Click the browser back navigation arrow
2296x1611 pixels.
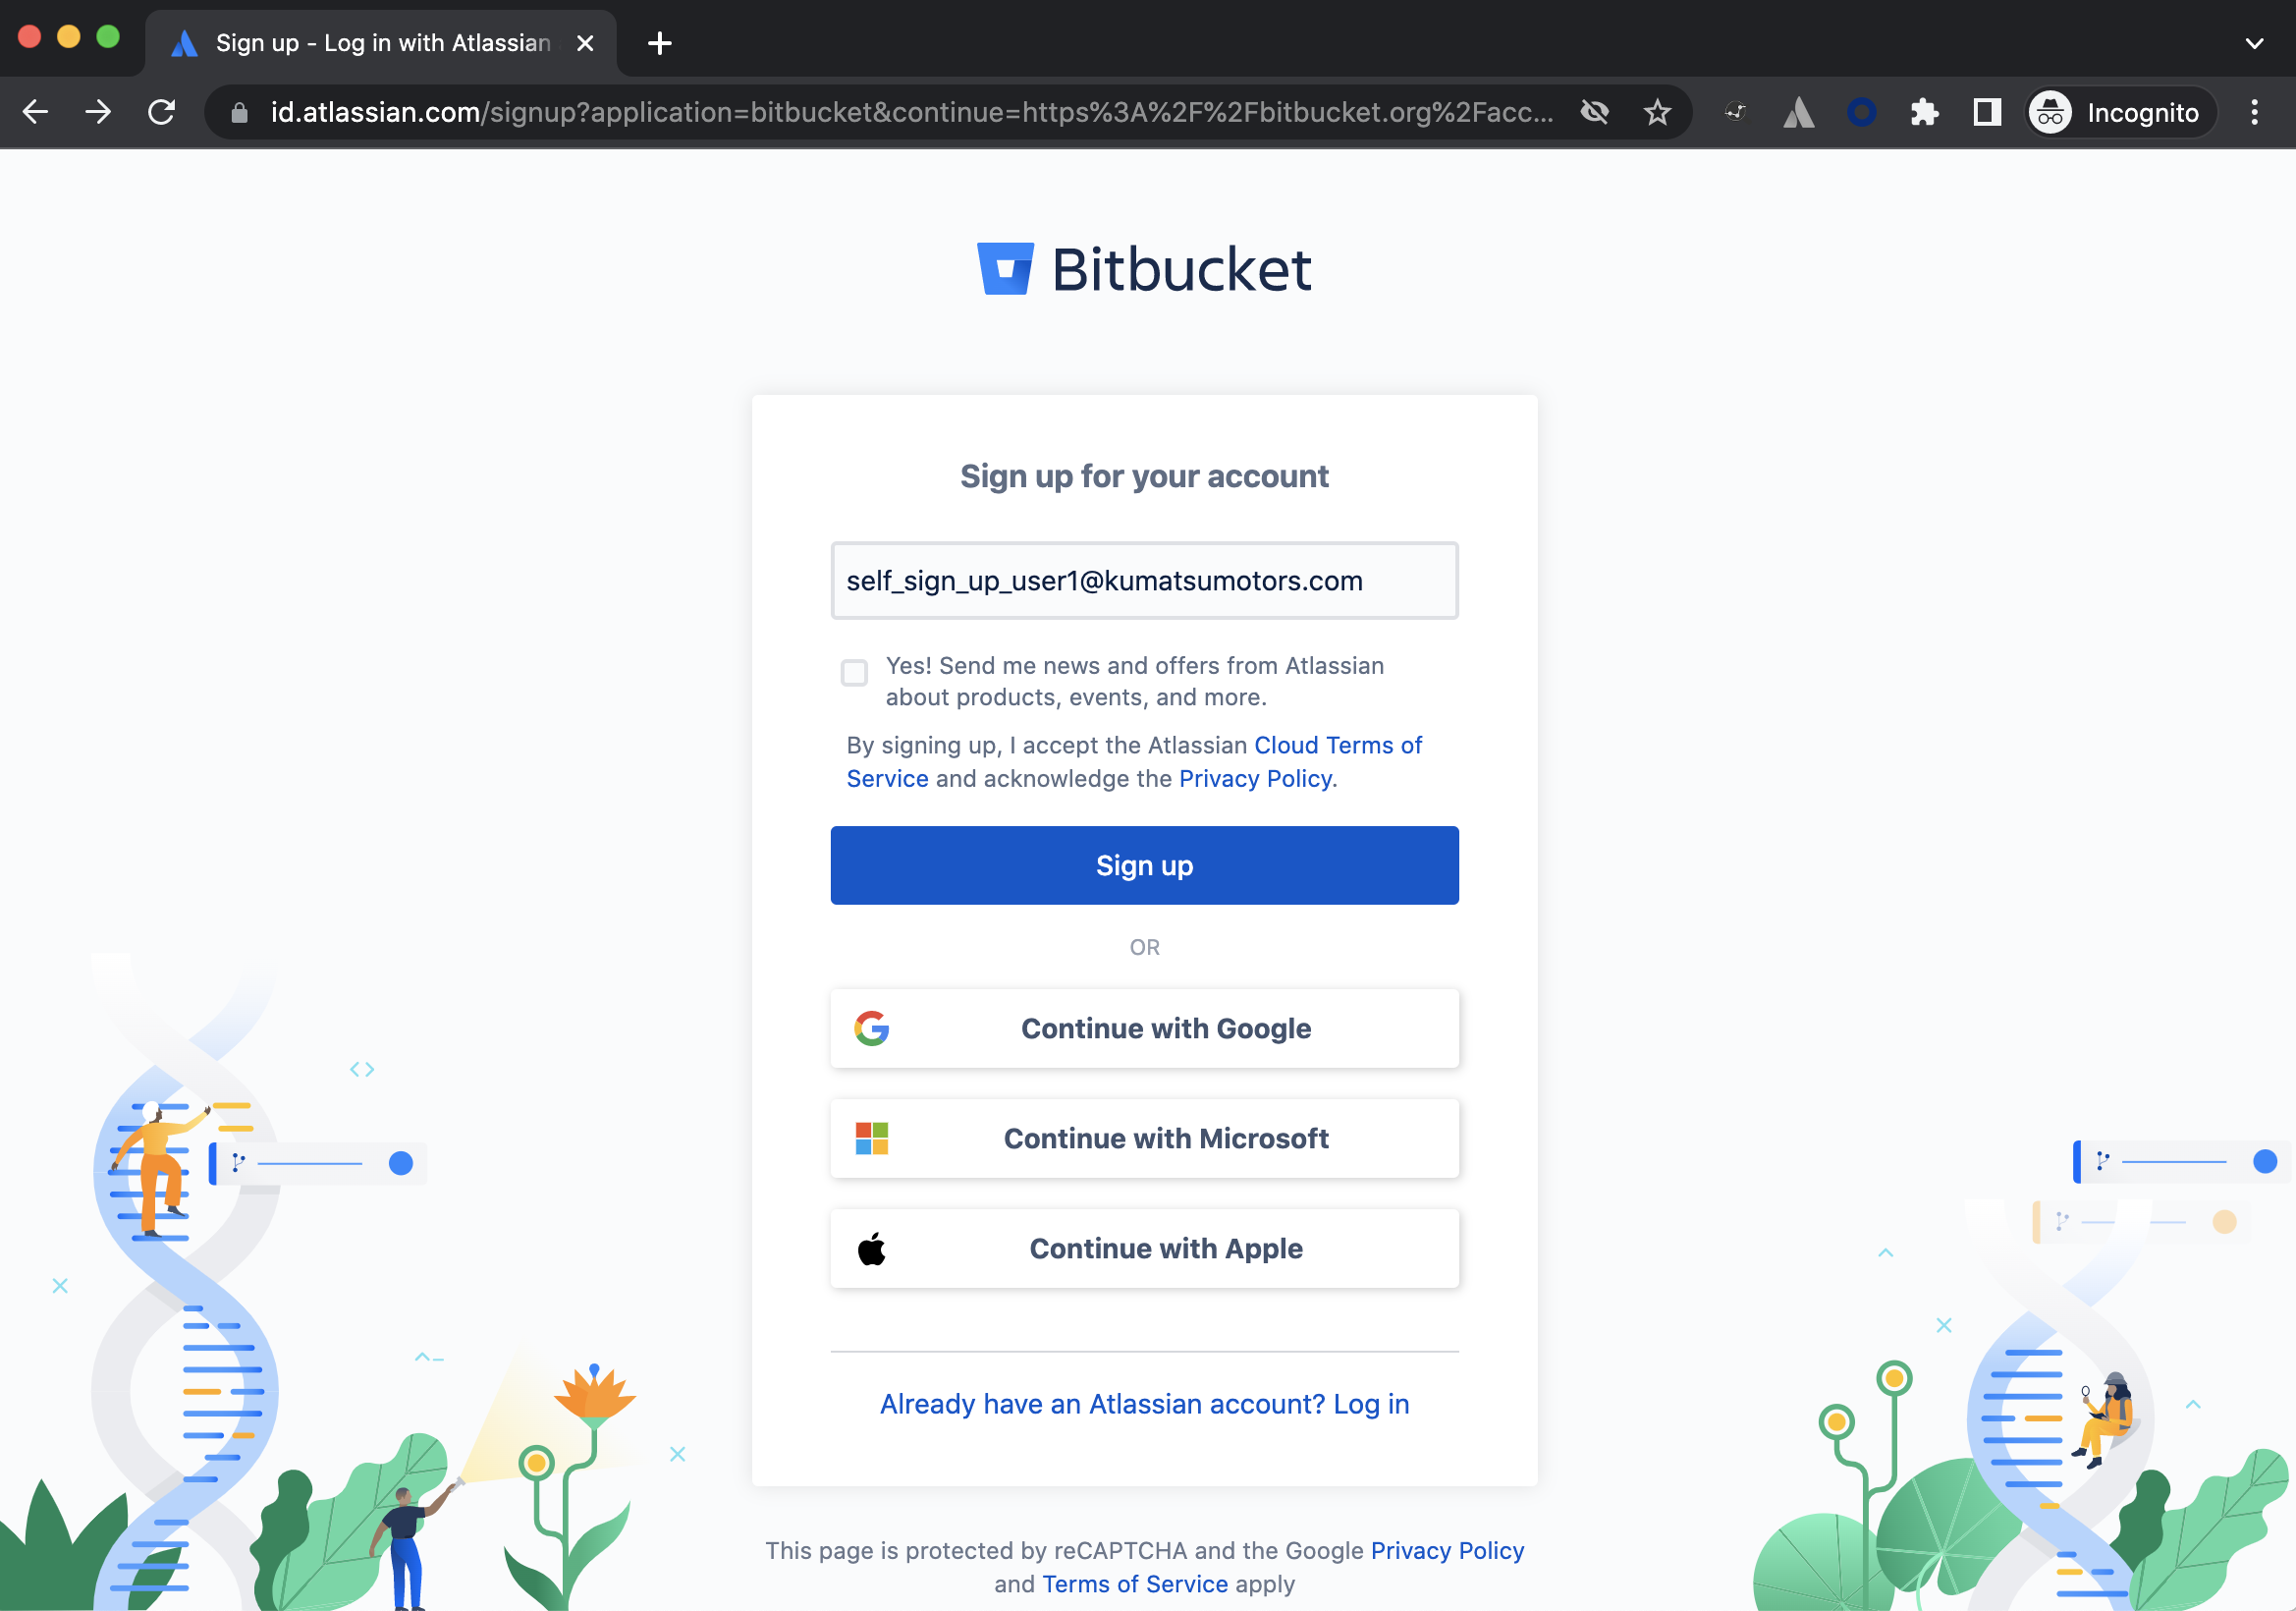coord(38,112)
